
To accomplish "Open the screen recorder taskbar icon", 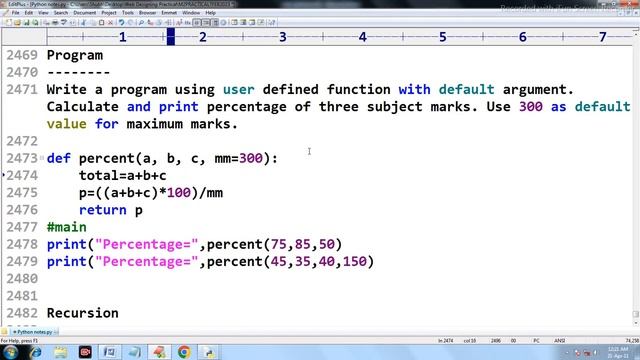I will click(85, 352).
